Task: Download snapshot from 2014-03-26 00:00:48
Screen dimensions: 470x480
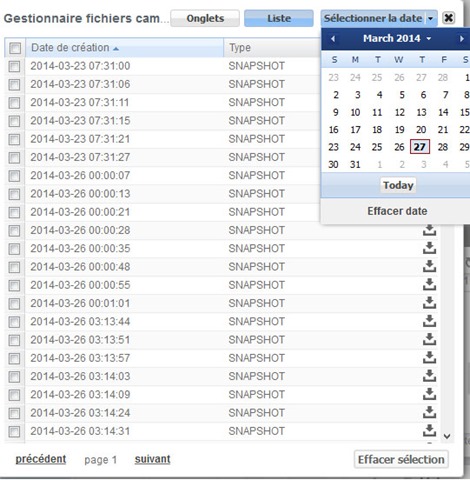Action: pyautogui.click(x=429, y=267)
